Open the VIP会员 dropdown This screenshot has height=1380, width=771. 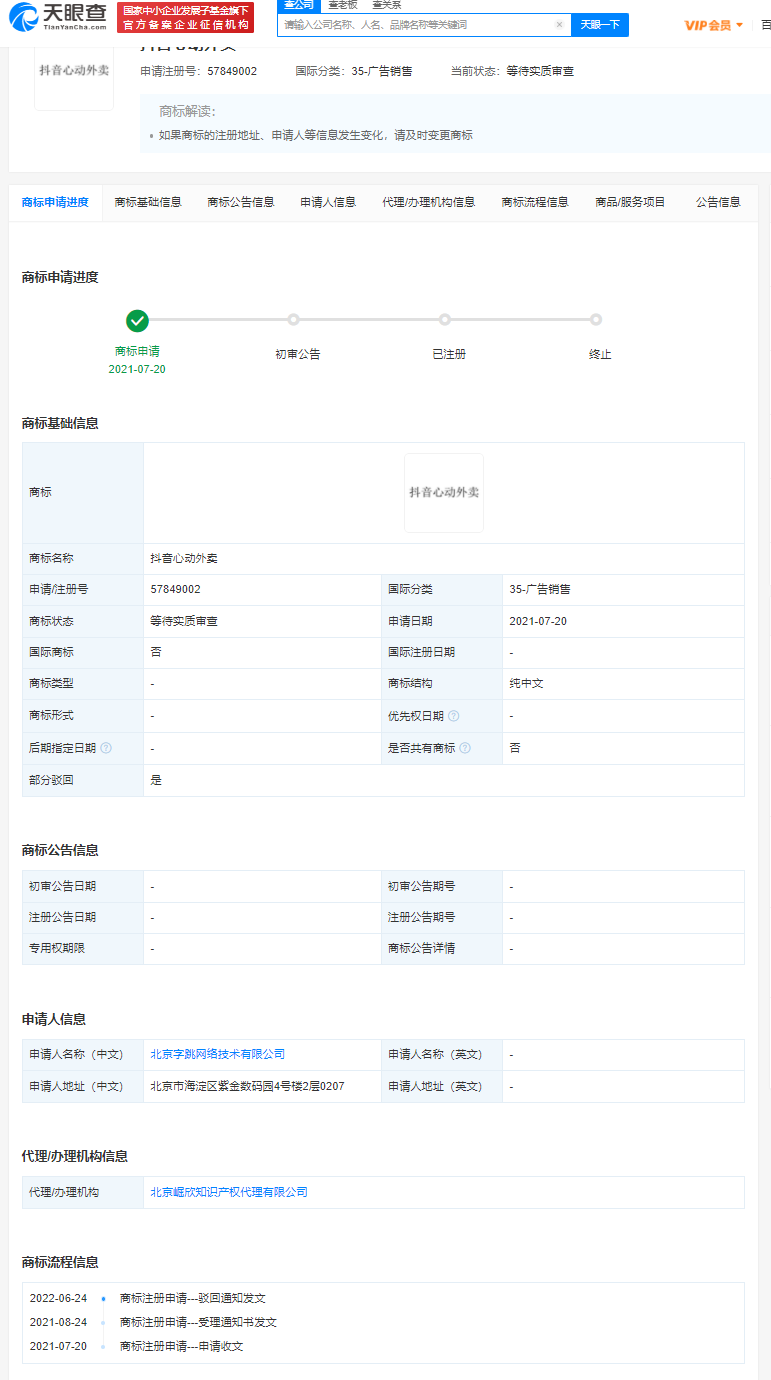(x=714, y=25)
